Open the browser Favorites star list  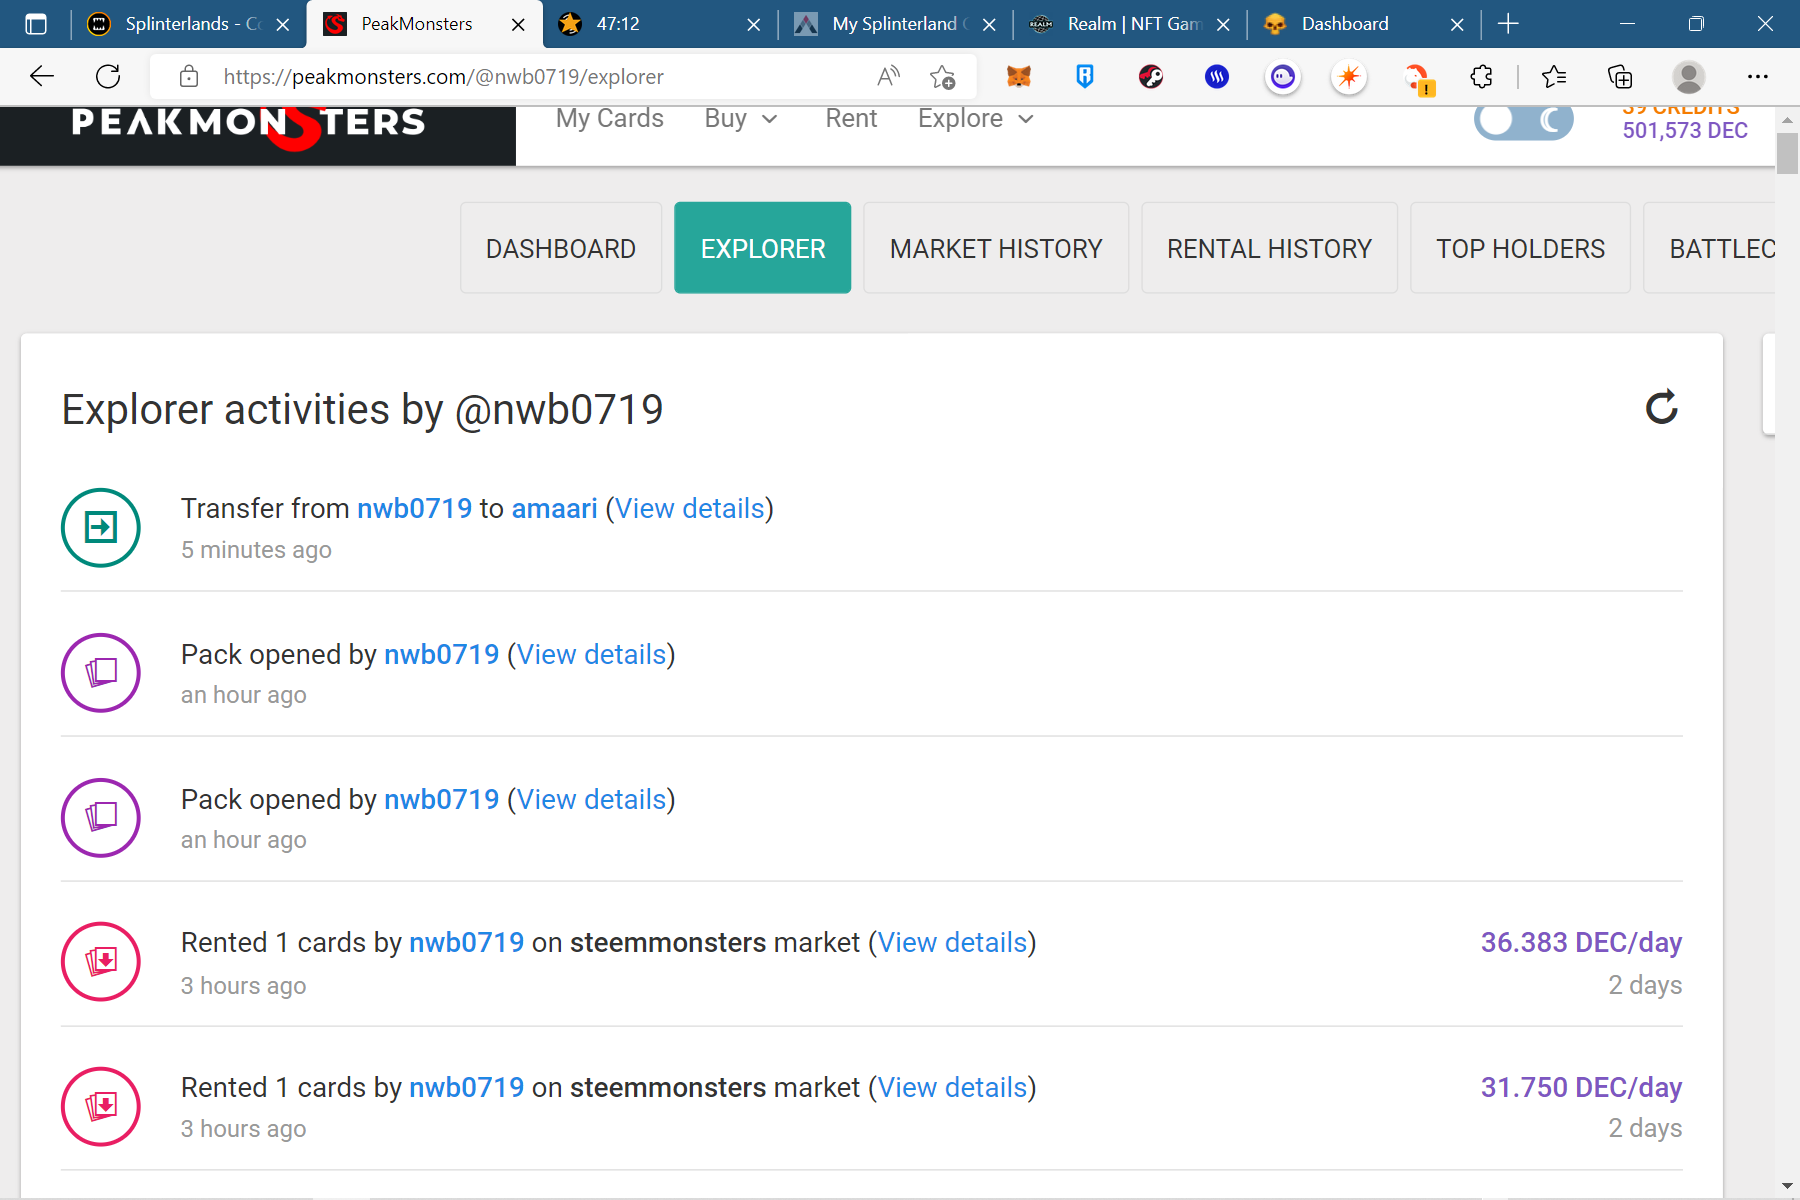pyautogui.click(x=1553, y=77)
